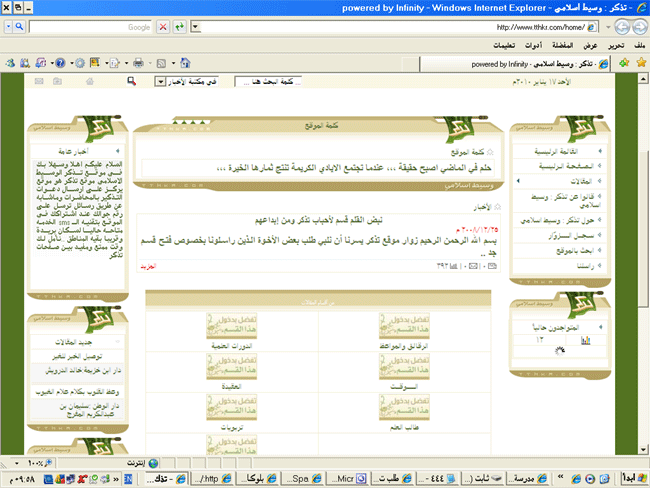Click the browser Stop (red X) button

click(x=164, y=28)
